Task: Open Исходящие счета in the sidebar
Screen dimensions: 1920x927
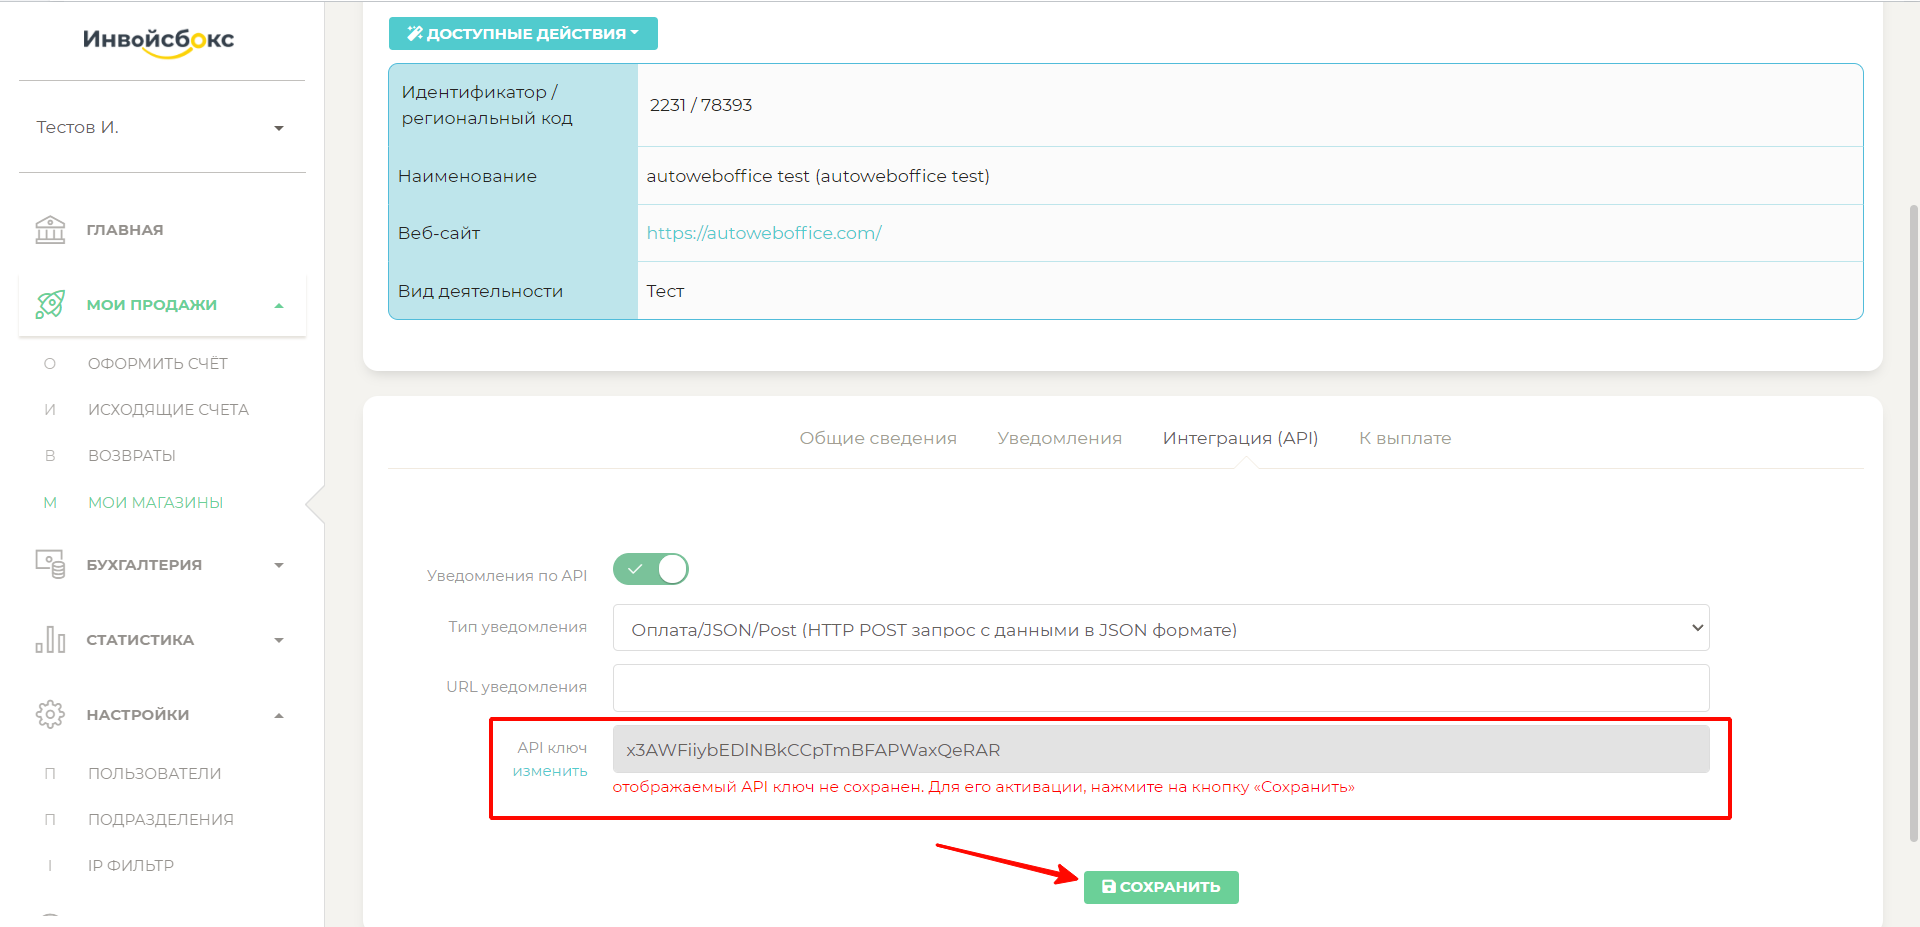Action: (x=168, y=410)
